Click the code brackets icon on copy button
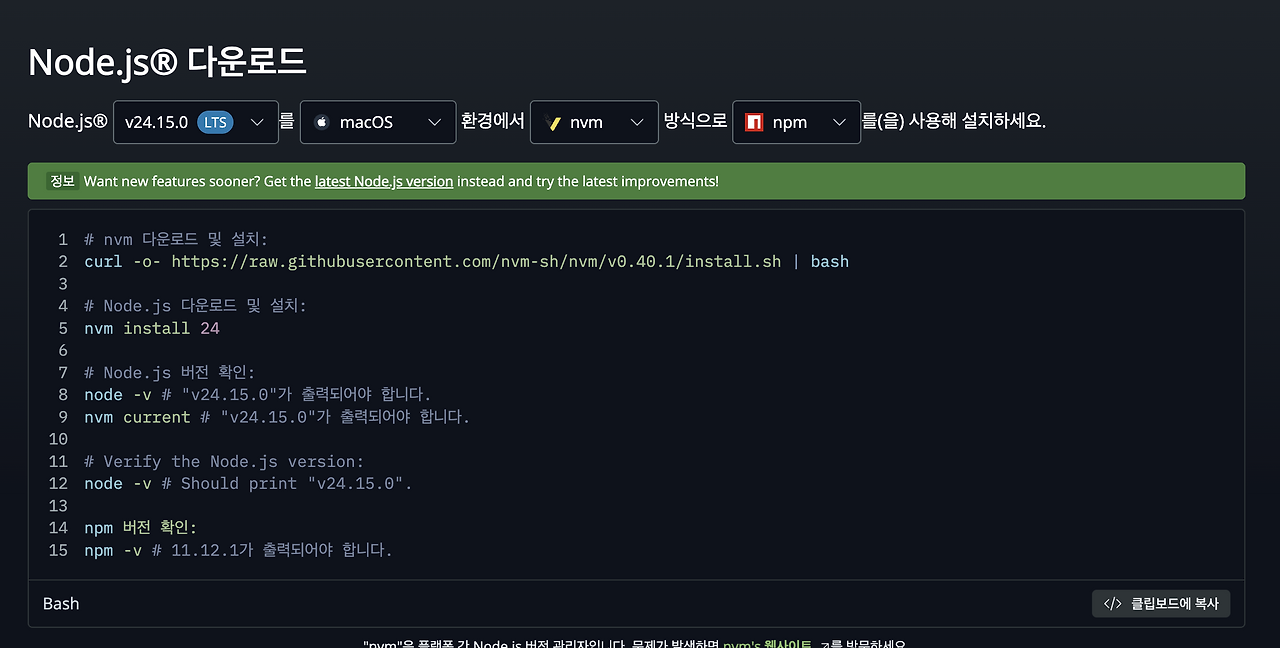This screenshot has height=648, width=1280. (x=1113, y=603)
